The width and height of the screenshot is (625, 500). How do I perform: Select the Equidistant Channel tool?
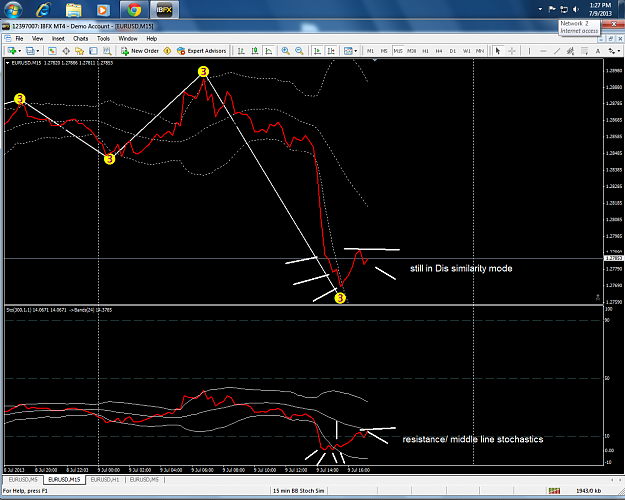point(570,51)
